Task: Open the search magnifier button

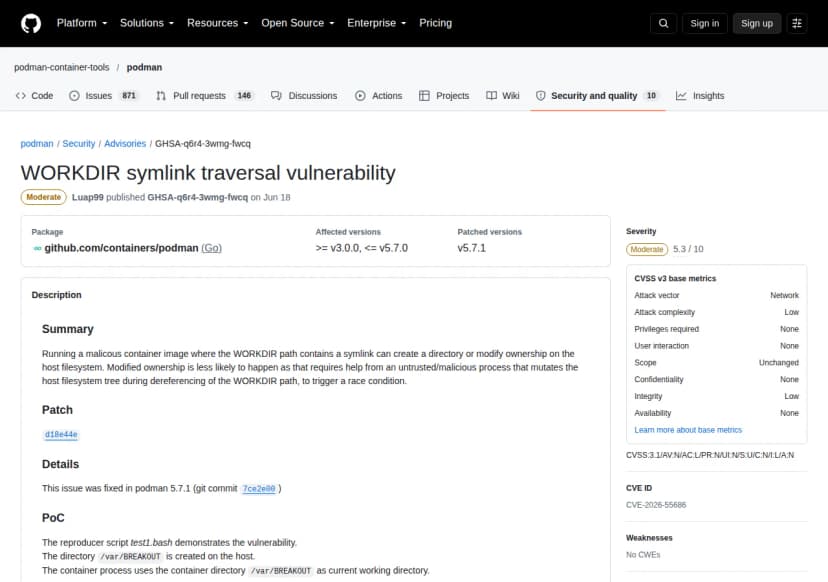Action: (663, 23)
